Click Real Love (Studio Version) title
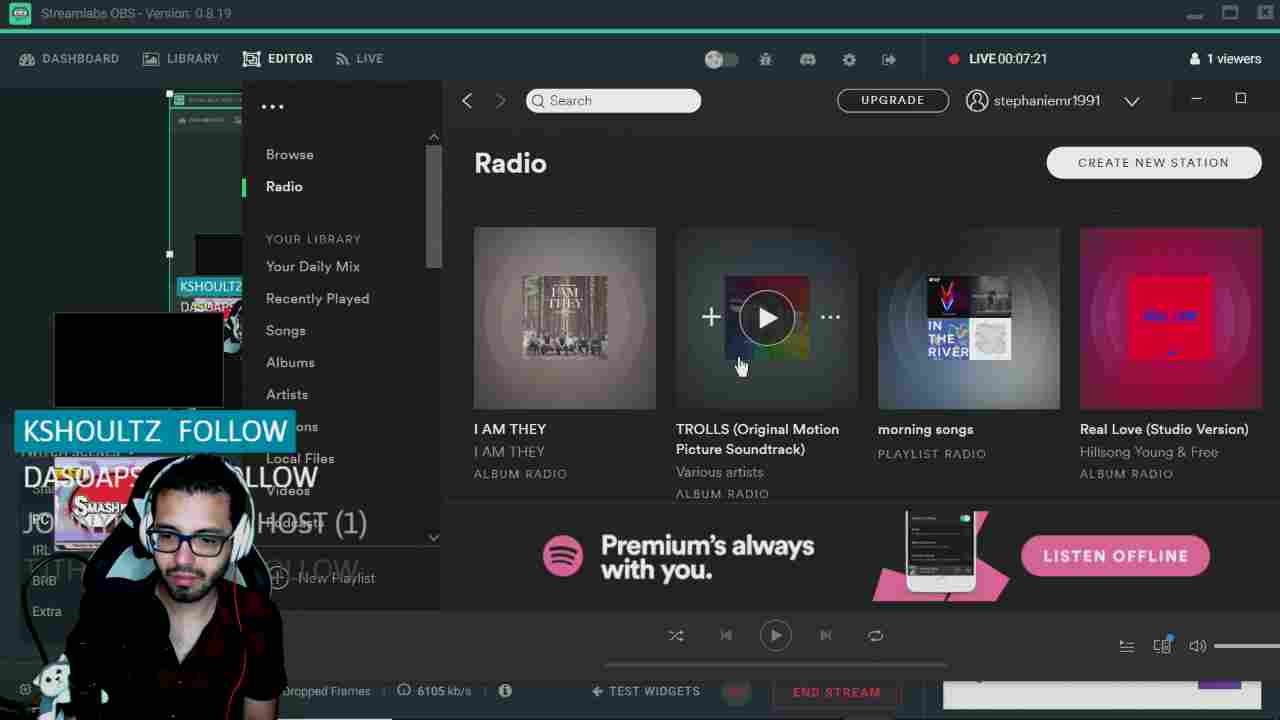This screenshot has height=720, width=1280. click(1164, 429)
